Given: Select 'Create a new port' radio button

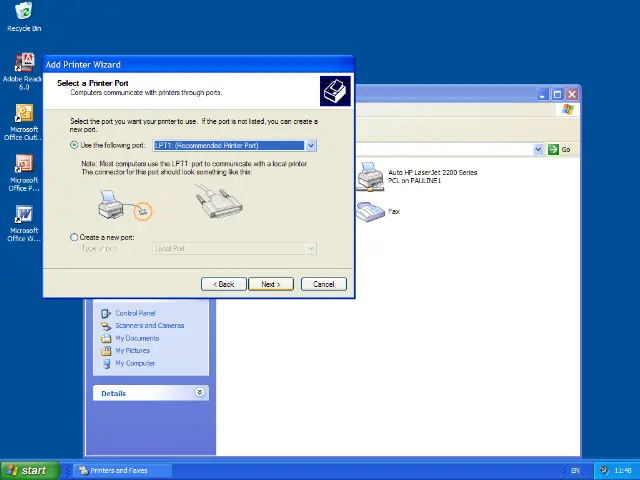Looking at the screenshot, I should click(74, 237).
